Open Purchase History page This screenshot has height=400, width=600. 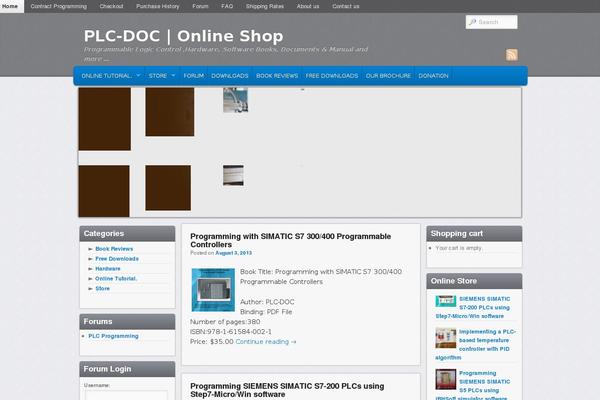tap(158, 6)
